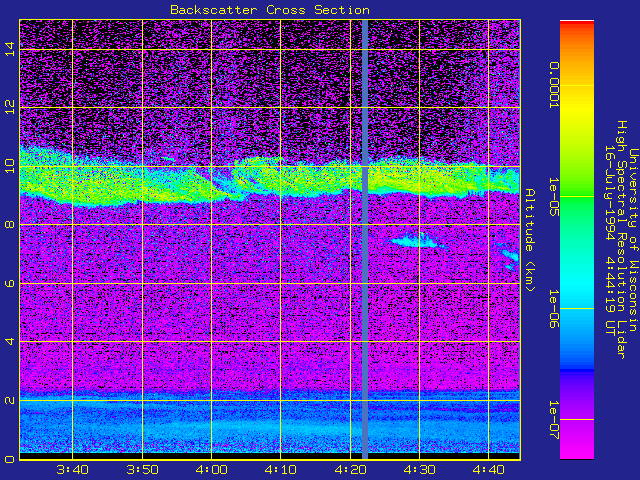The width and height of the screenshot is (640, 480).
Task: Select the 4:20 time axis label
Action: [350, 470]
